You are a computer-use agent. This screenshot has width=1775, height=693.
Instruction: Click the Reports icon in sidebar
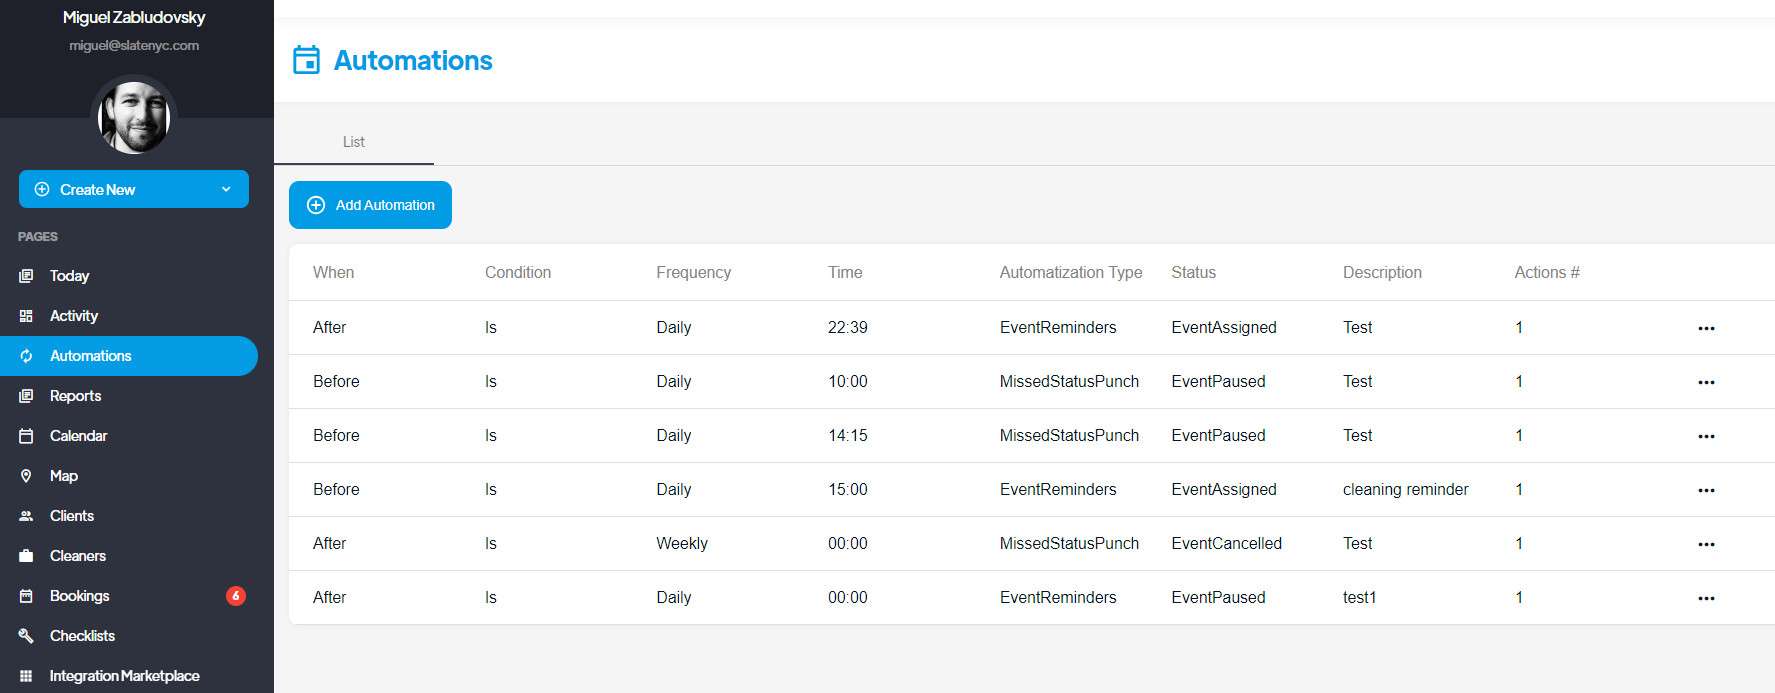pos(26,396)
